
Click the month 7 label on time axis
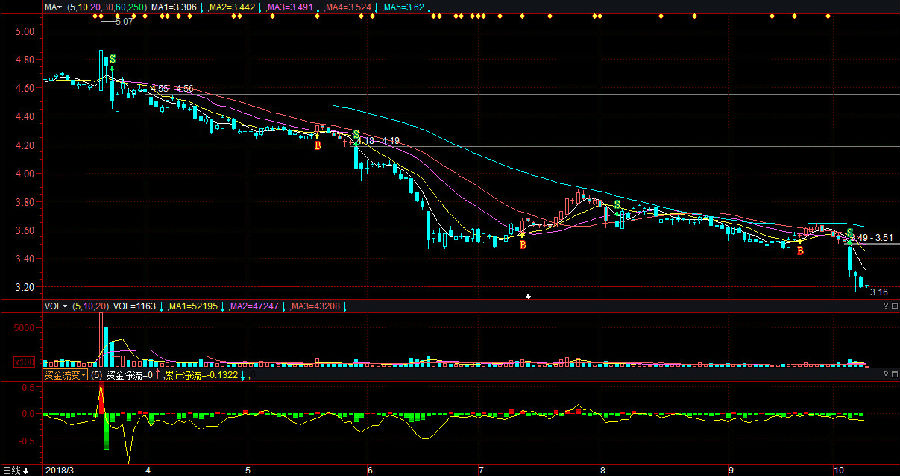coord(481,468)
